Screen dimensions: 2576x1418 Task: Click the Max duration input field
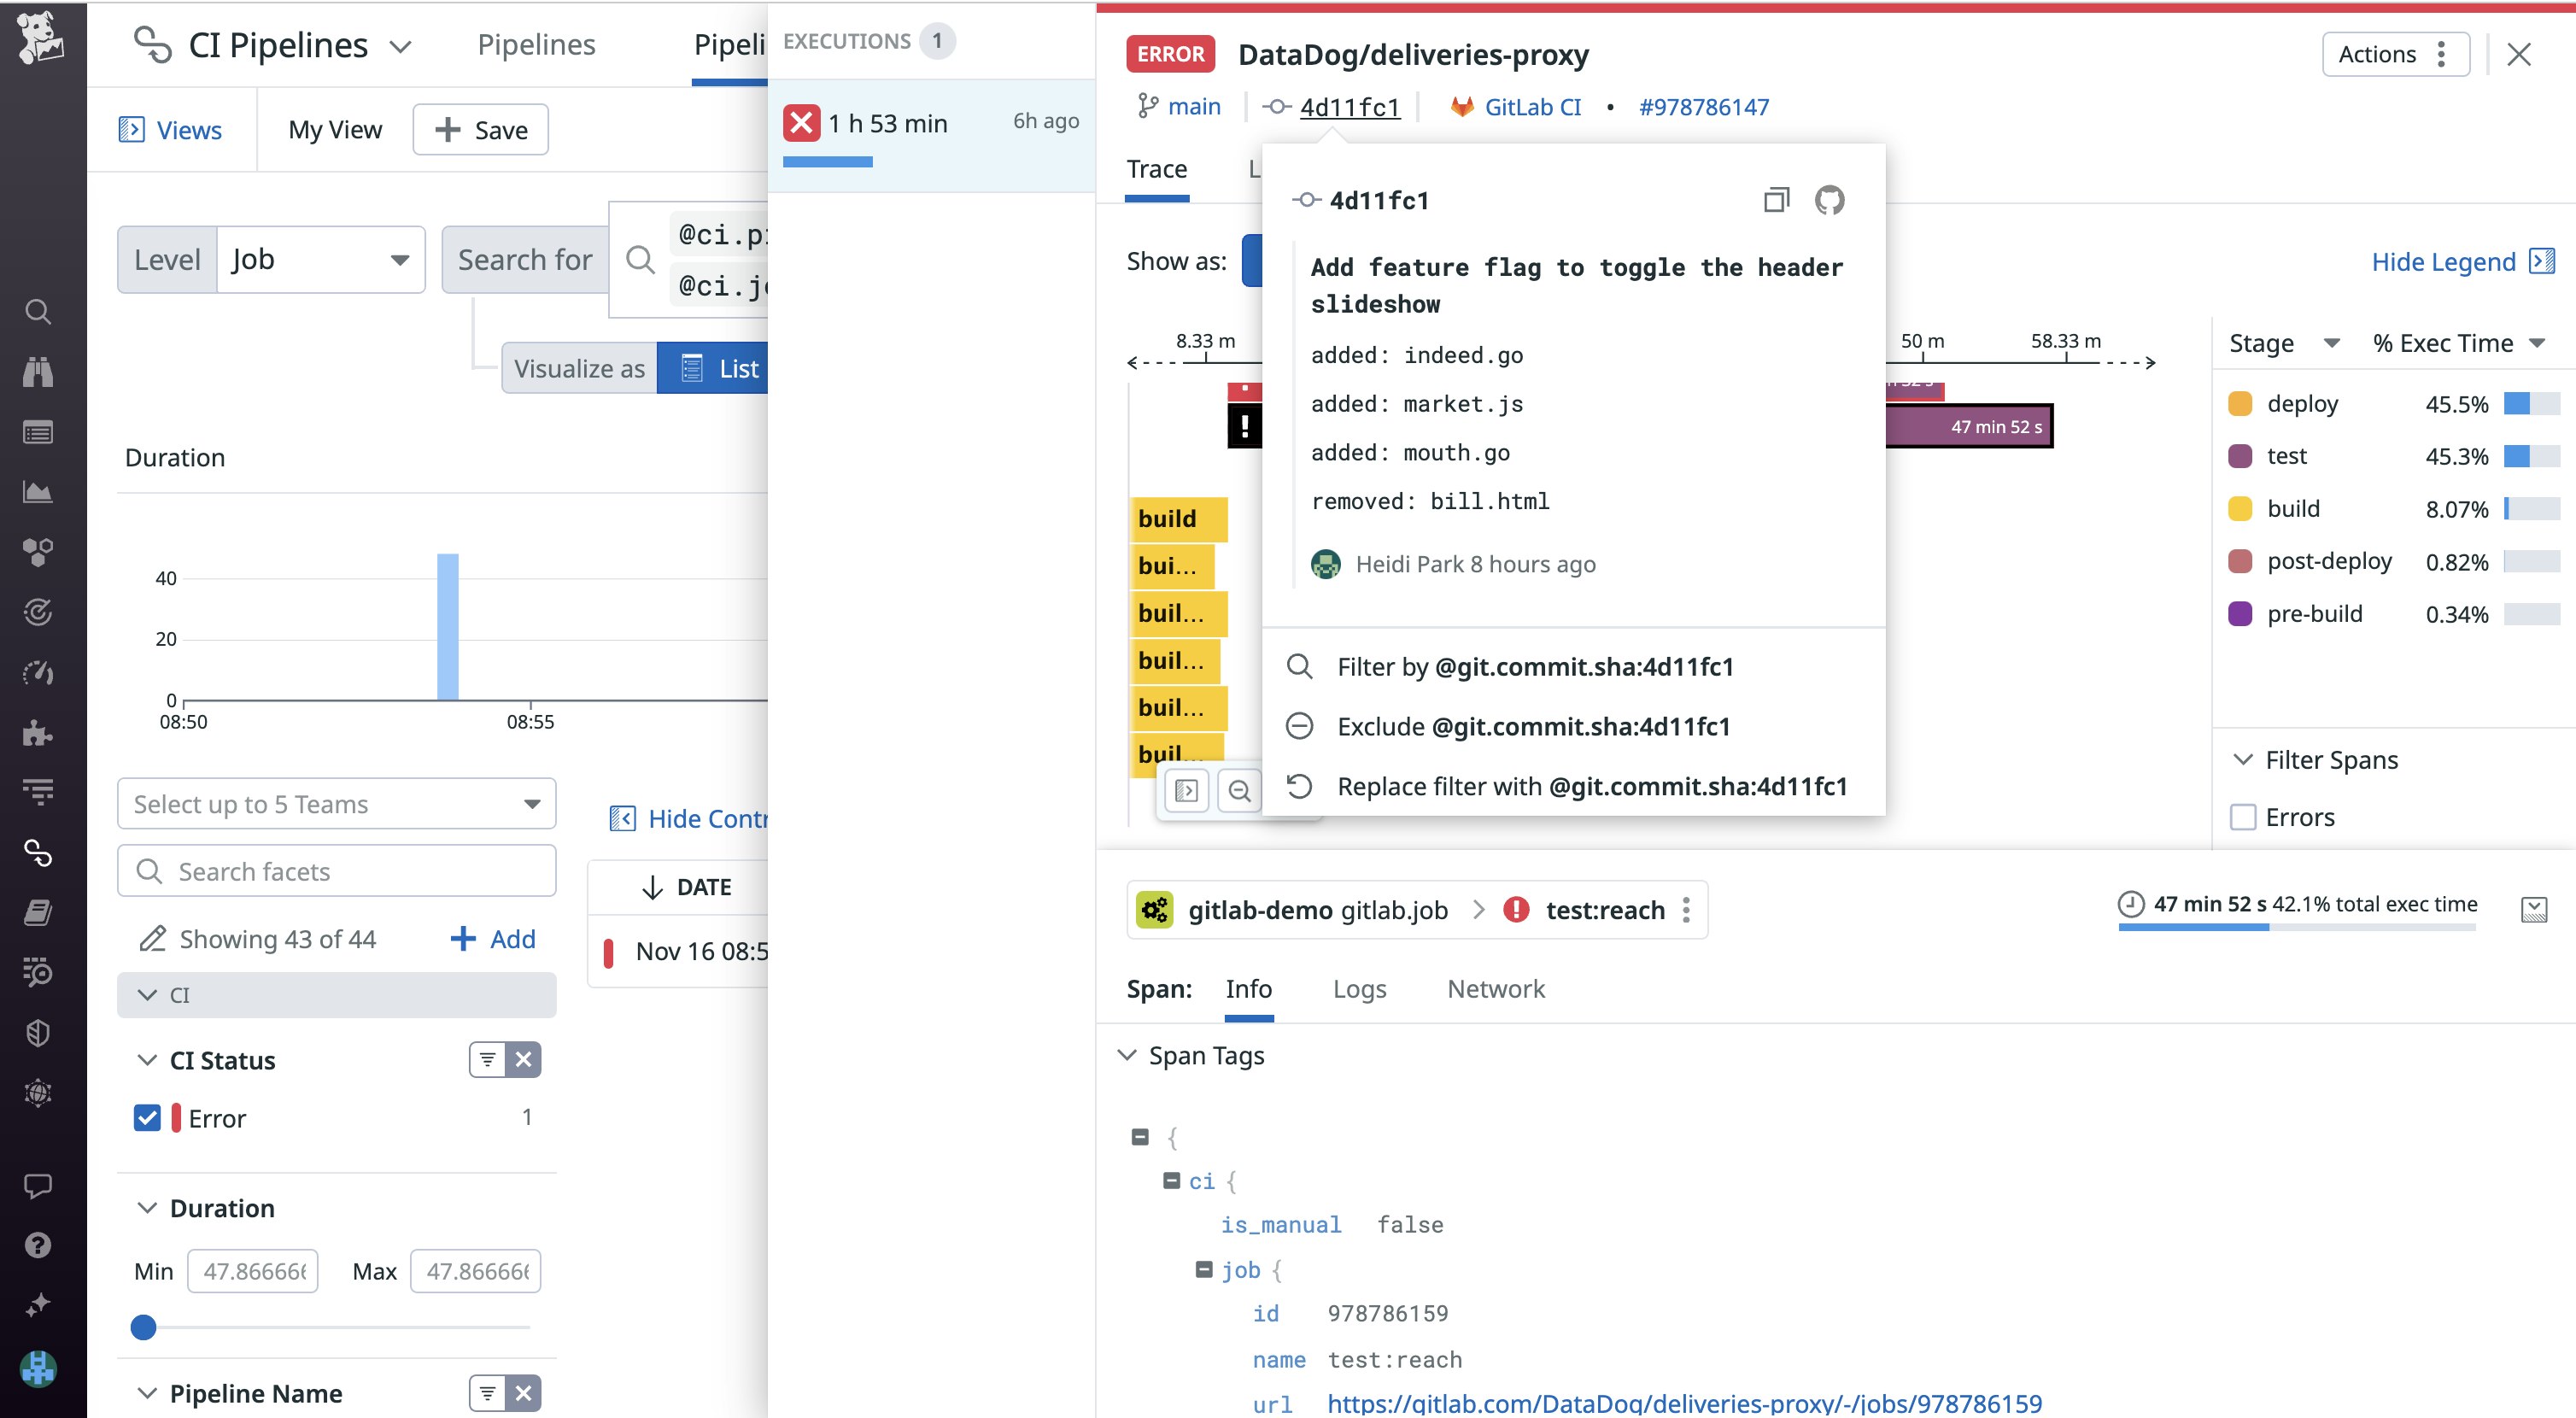[475, 1271]
